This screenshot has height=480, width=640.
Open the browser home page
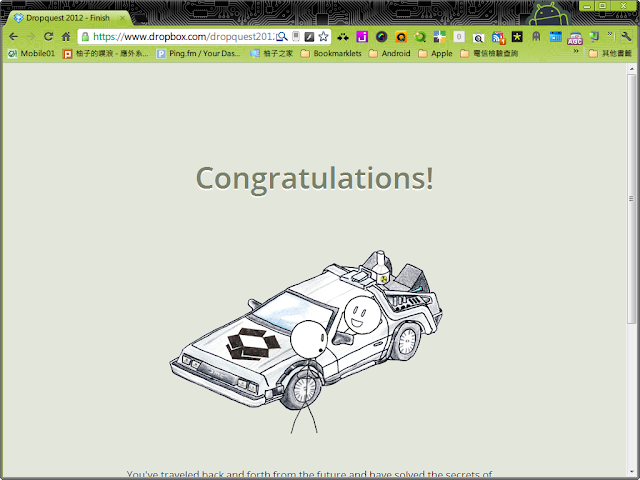pyautogui.click(x=66, y=37)
